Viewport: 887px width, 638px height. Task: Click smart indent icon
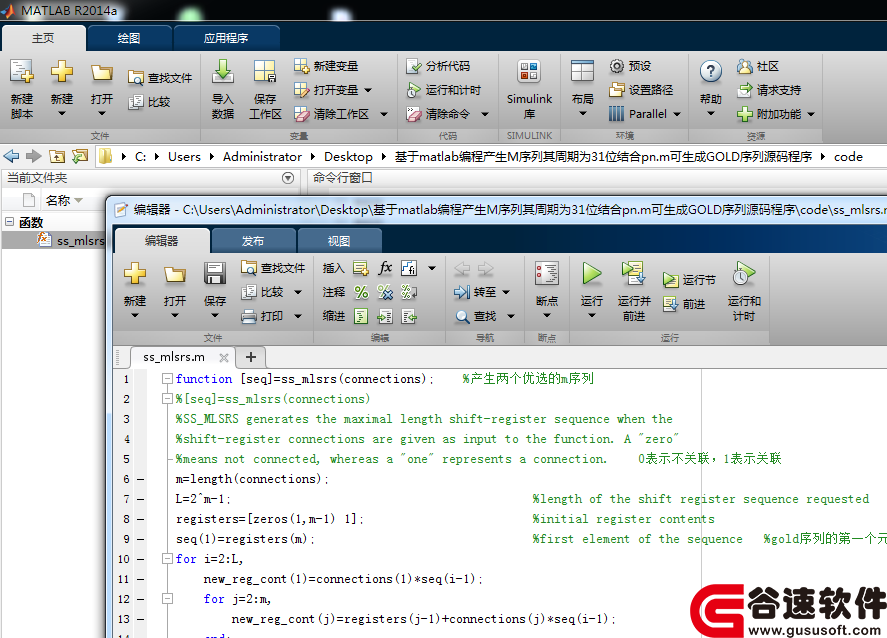point(361,316)
